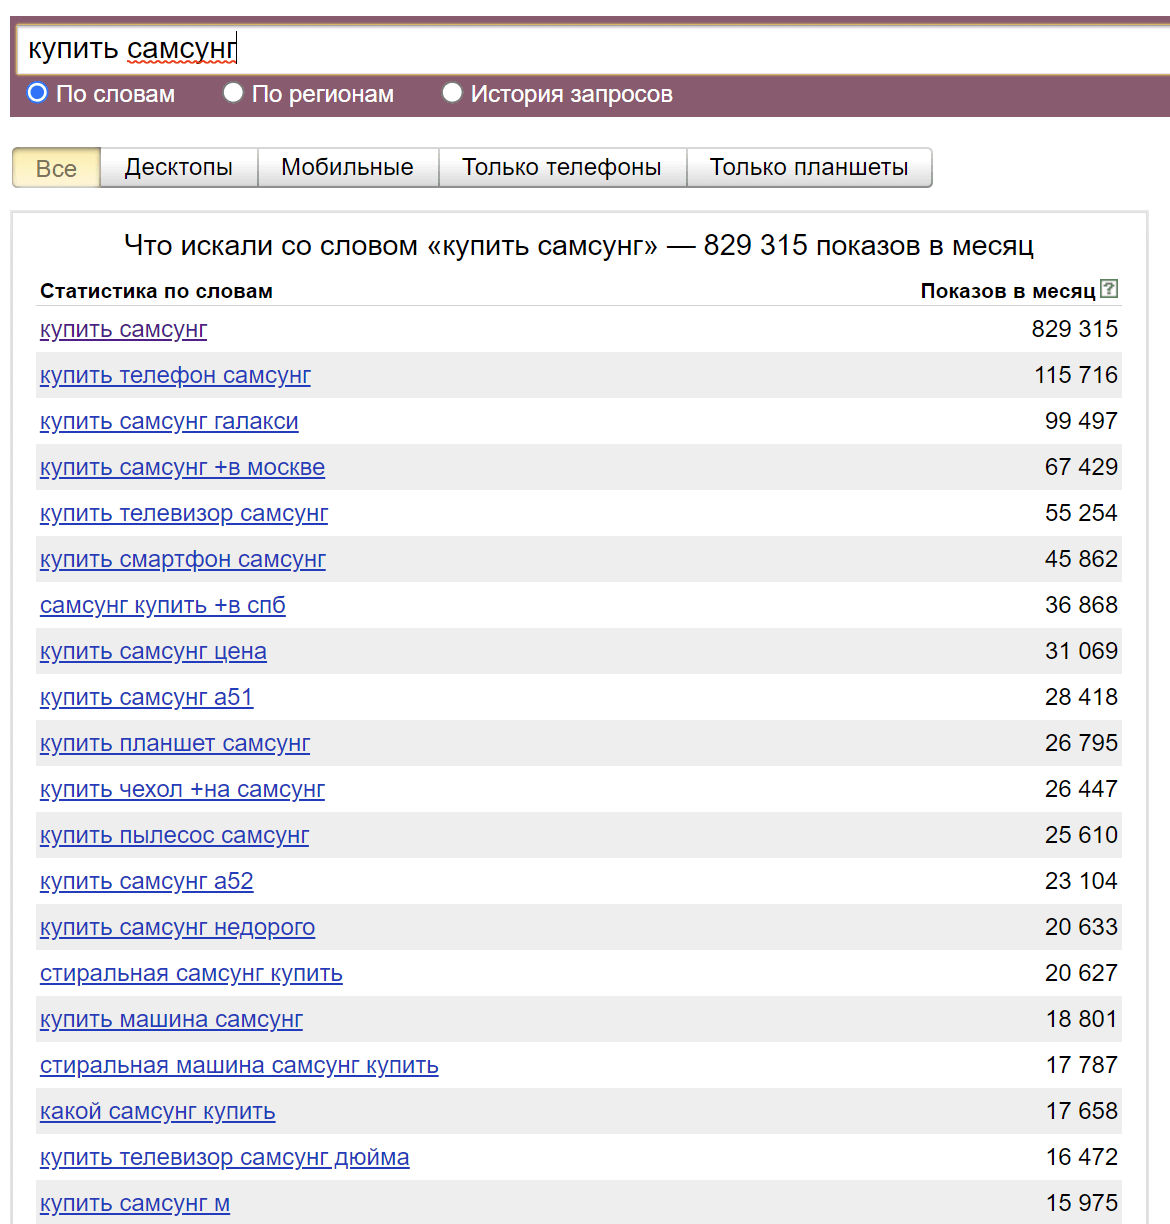Click the 28 418 impressions value
The height and width of the screenshot is (1224, 1170).
1081,697
